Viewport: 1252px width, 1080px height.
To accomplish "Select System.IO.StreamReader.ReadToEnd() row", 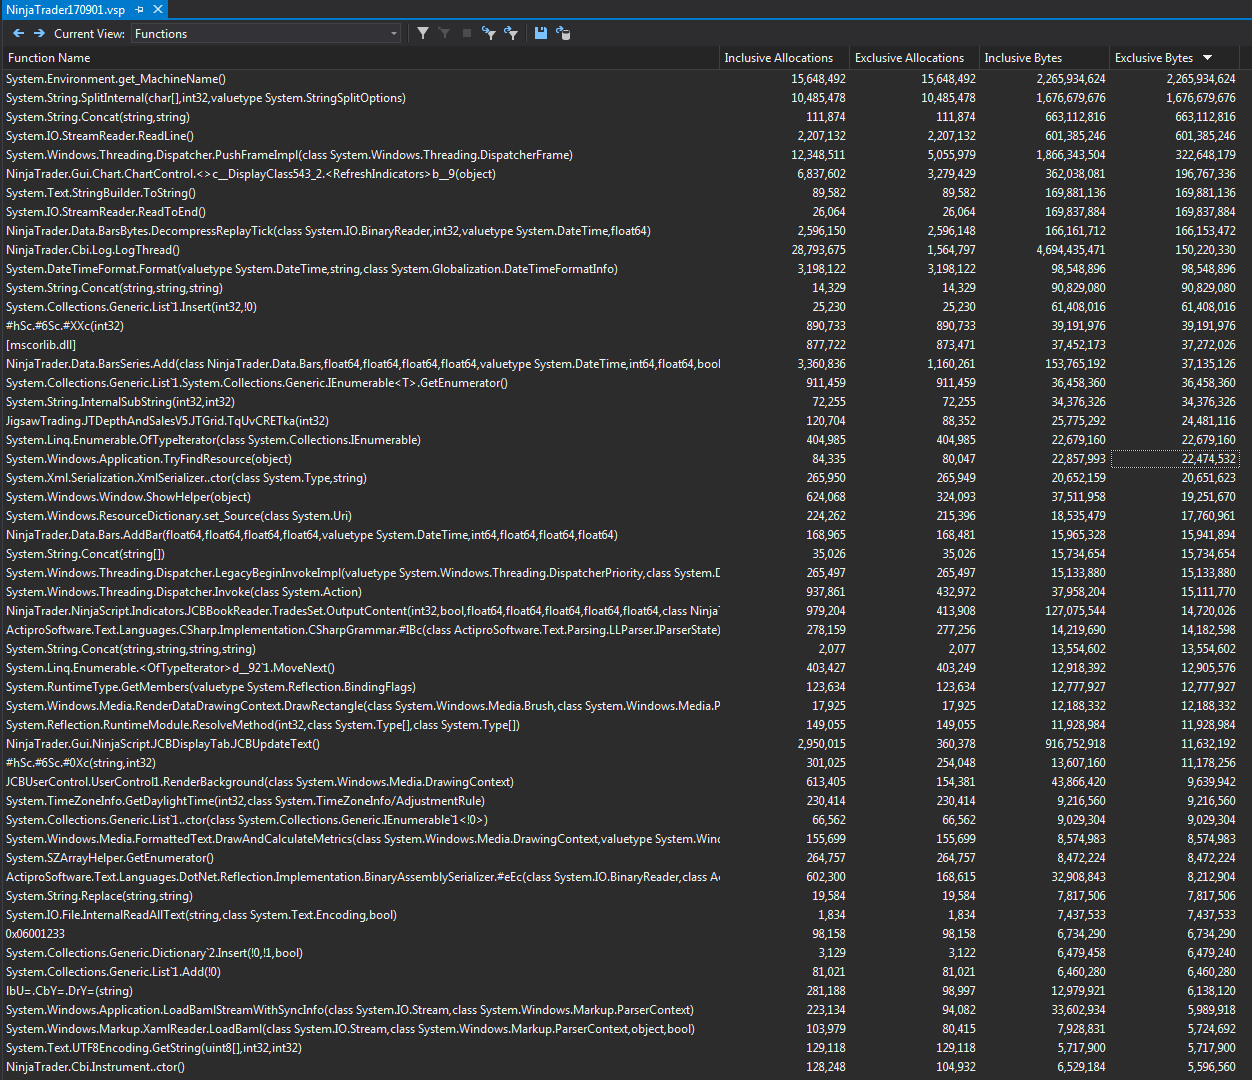I will pyautogui.click(x=621, y=212).
